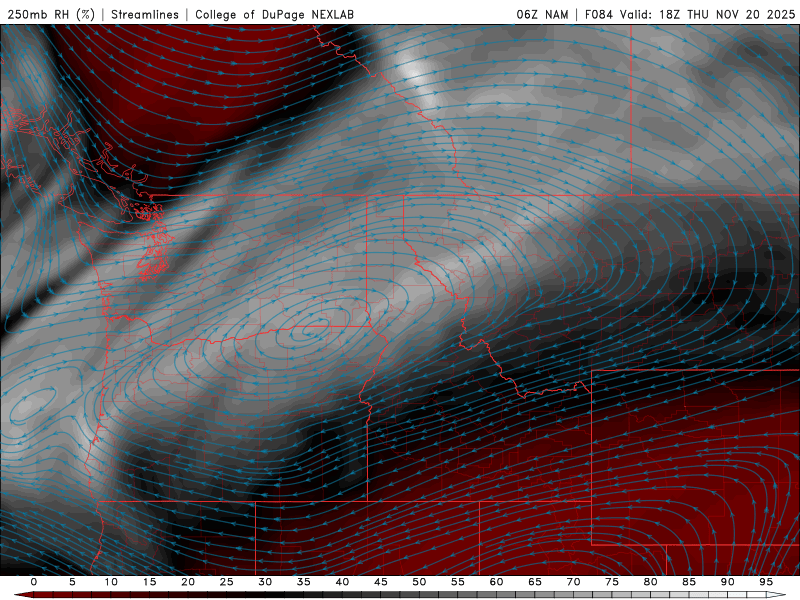The width and height of the screenshot is (800, 600).
Task: Click the "90" colorbar scale label
Action: point(727,582)
